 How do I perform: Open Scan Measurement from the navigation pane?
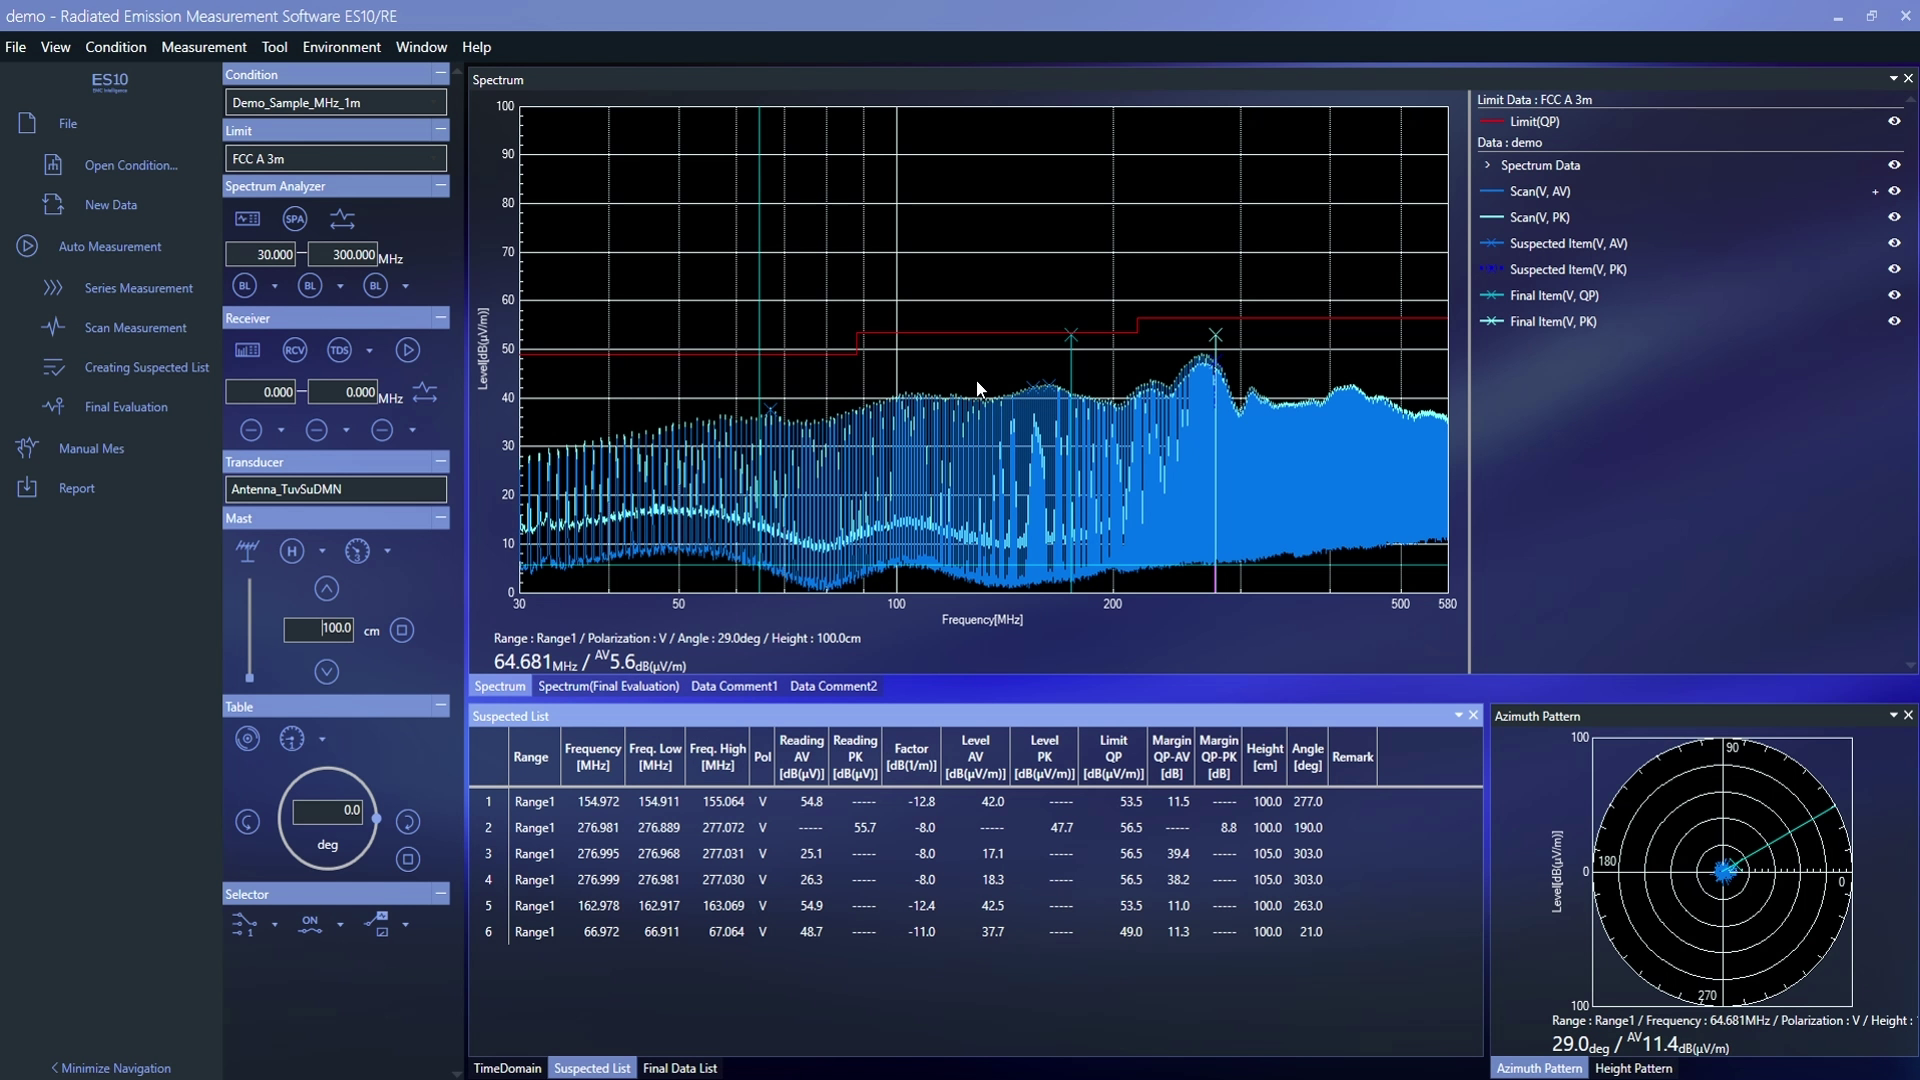click(137, 327)
